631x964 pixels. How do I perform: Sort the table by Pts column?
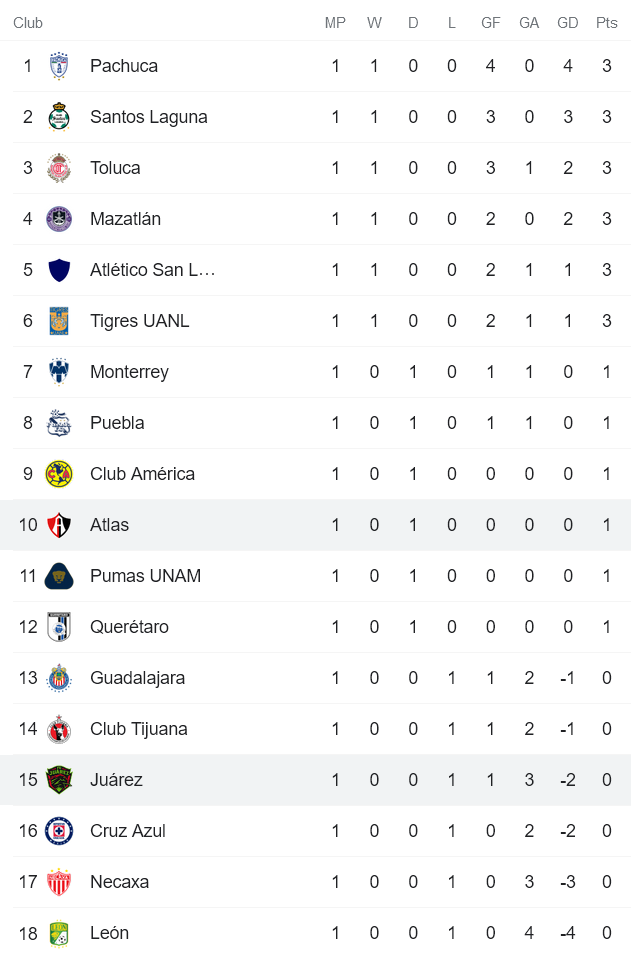[x=606, y=22]
